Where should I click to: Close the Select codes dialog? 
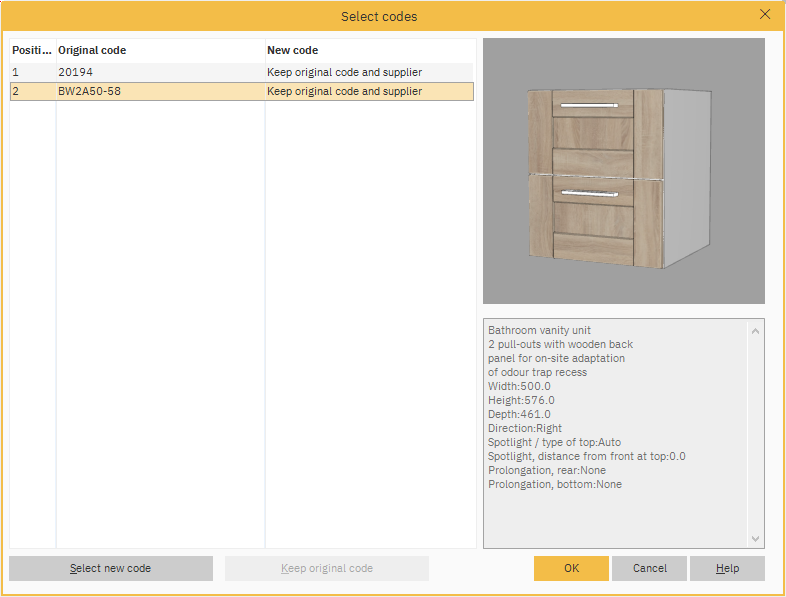(x=765, y=15)
